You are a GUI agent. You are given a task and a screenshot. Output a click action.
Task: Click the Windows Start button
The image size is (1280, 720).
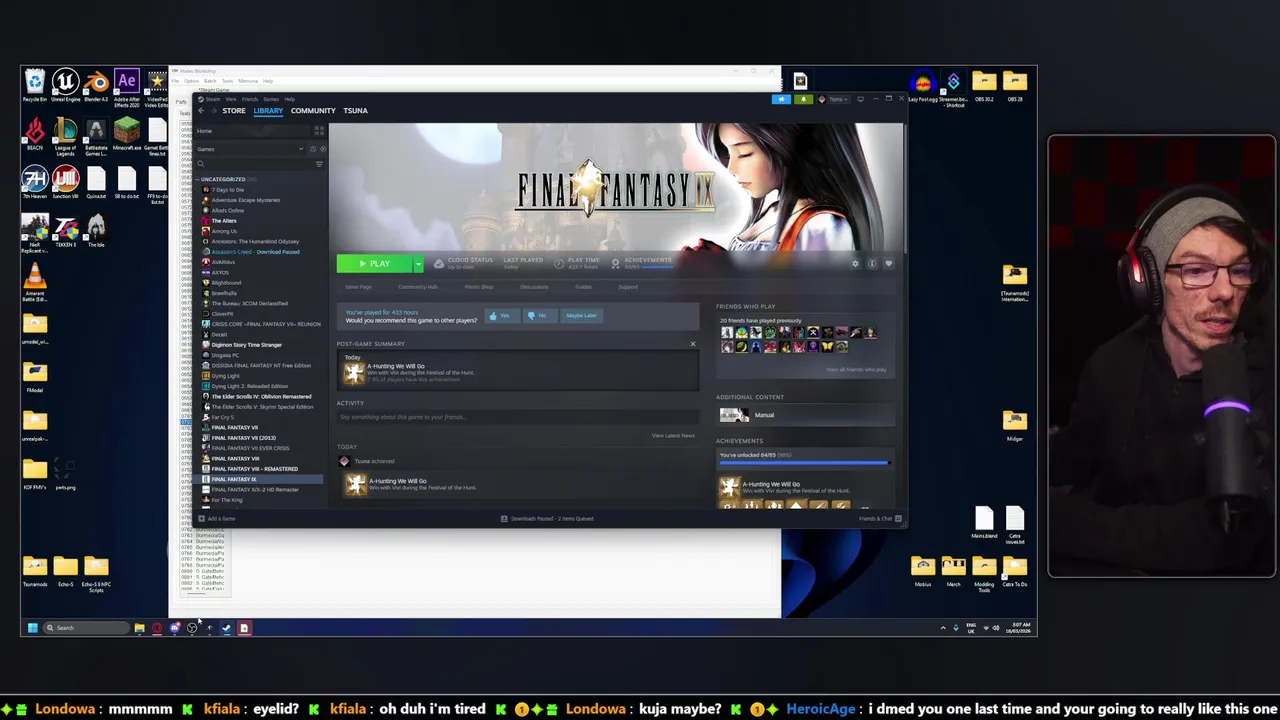click(x=32, y=628)
